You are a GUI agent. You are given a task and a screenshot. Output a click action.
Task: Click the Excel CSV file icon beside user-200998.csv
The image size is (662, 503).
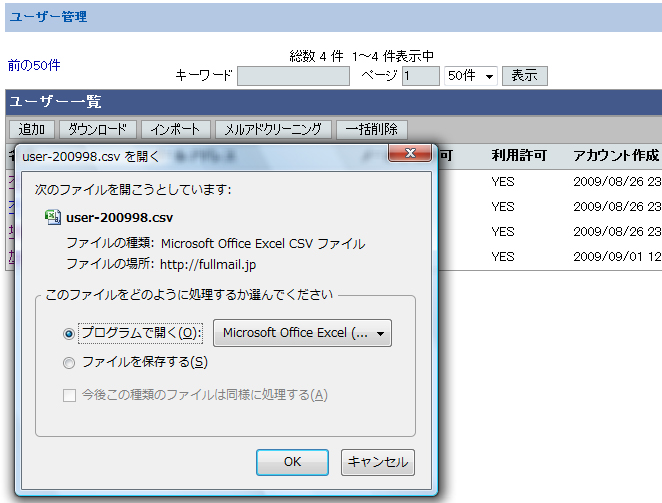53,217
